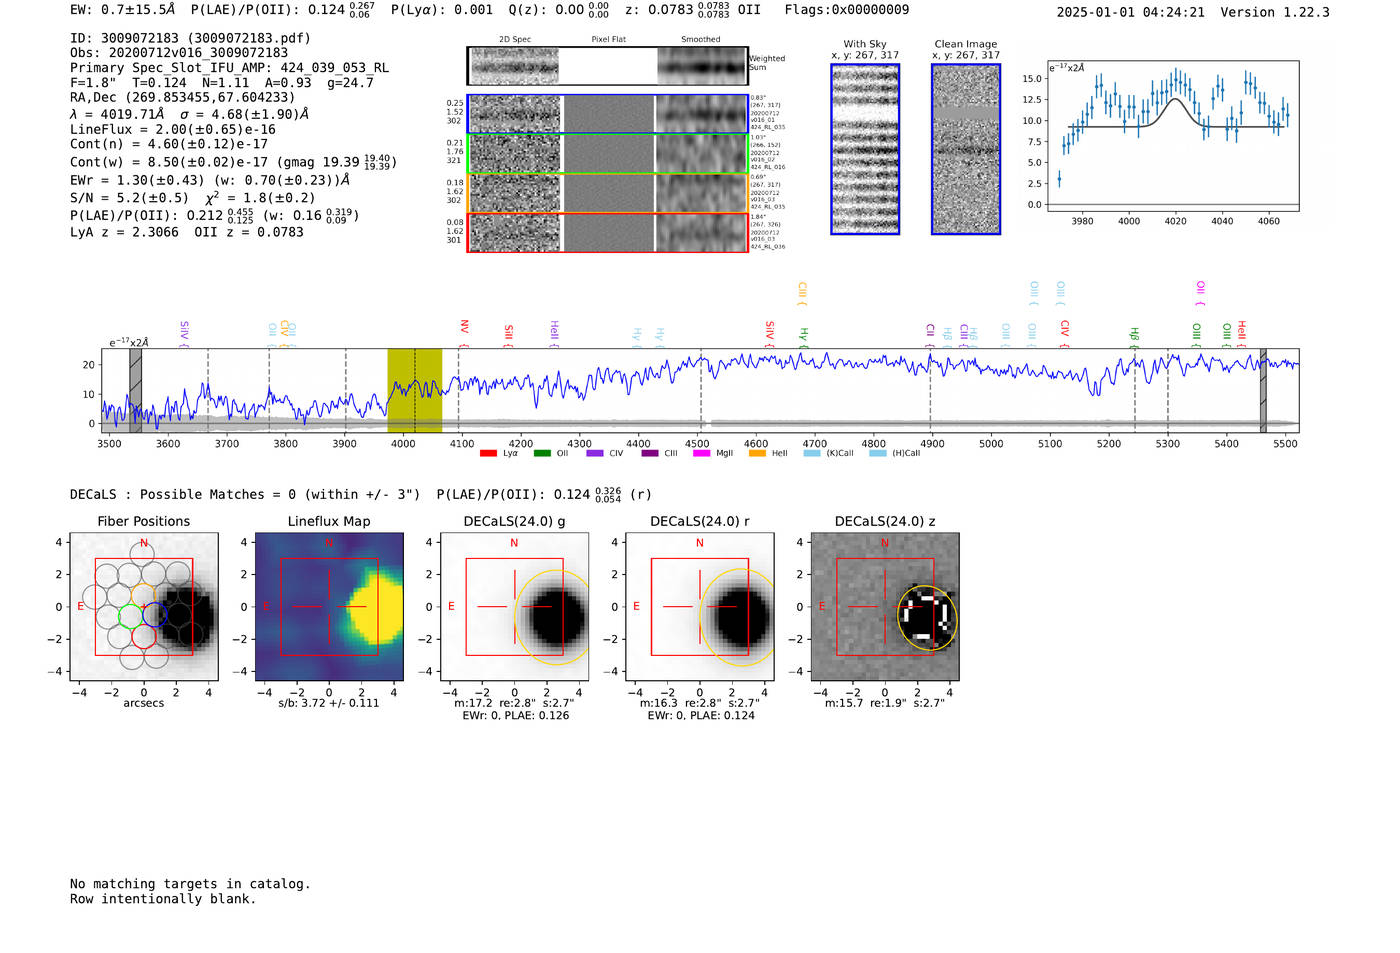Click the Weighted Sum label
The height and width of the screenshot is (953, 1400).
pos(767,63)
